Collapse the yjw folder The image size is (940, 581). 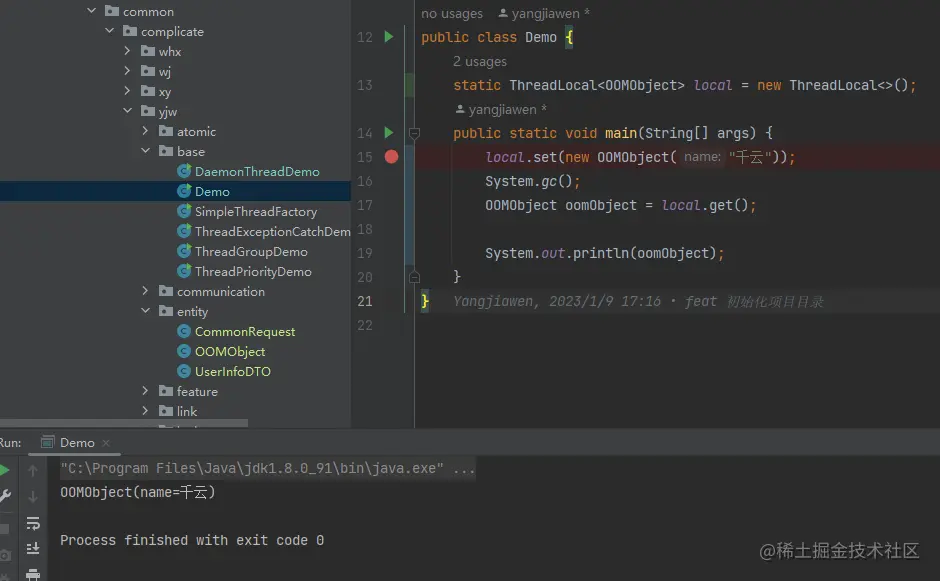128,111
